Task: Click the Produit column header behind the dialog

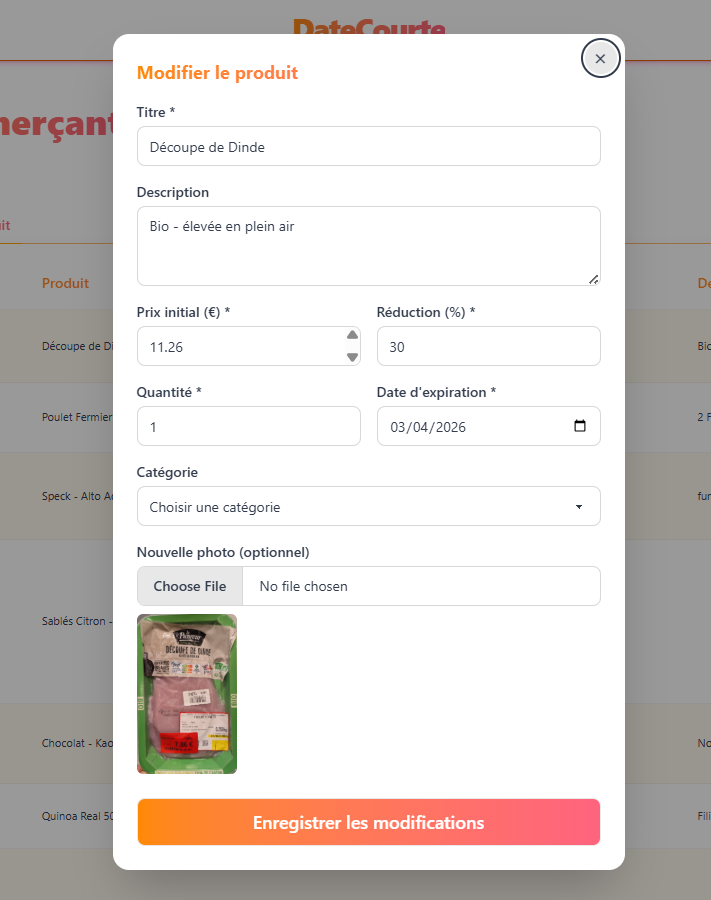Action: [65, 283]
